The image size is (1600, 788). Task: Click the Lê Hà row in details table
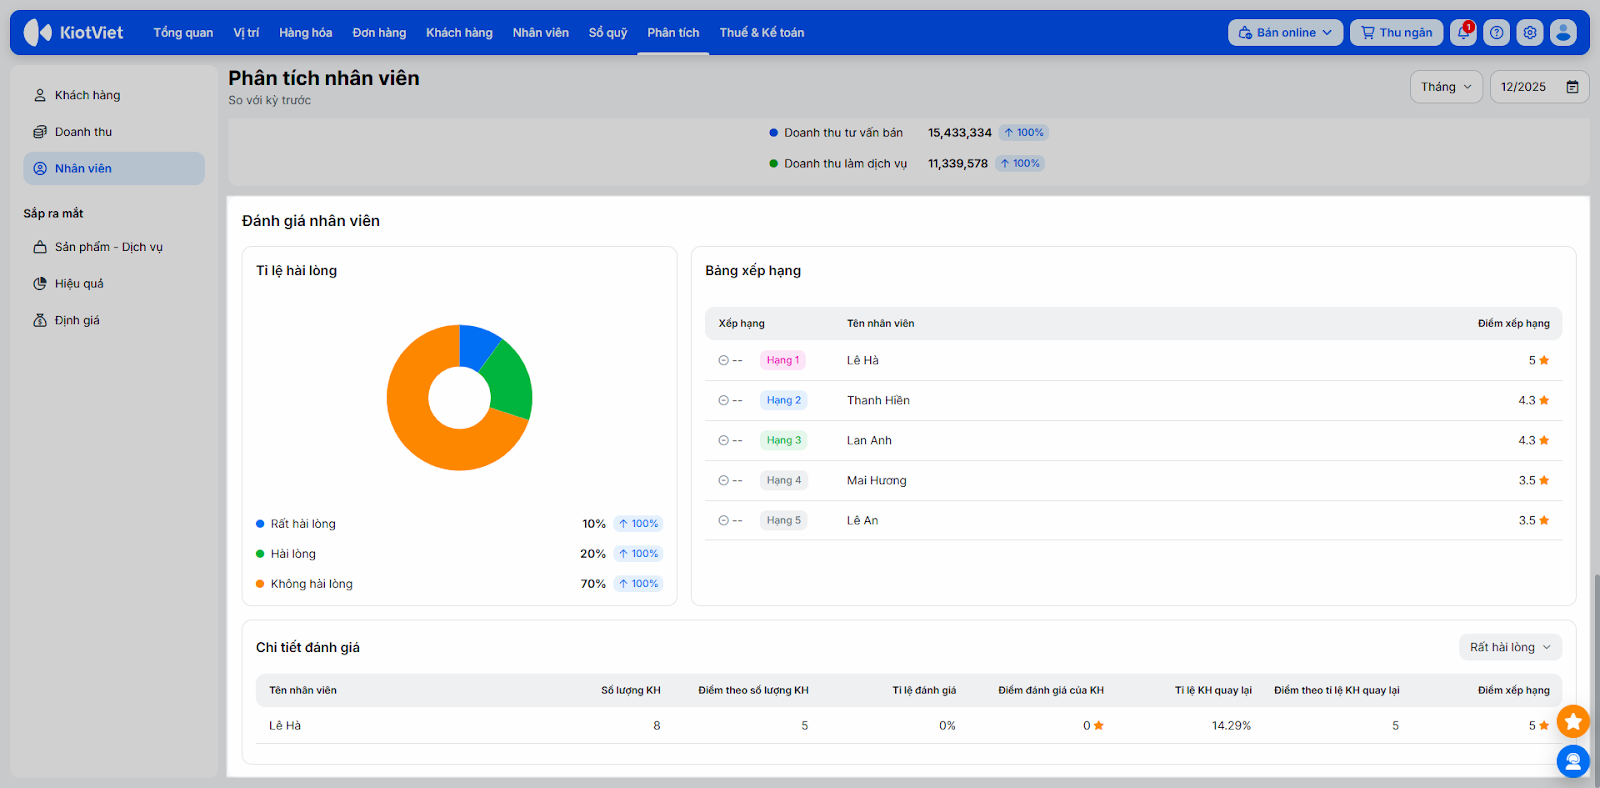(x=285, y=725)
